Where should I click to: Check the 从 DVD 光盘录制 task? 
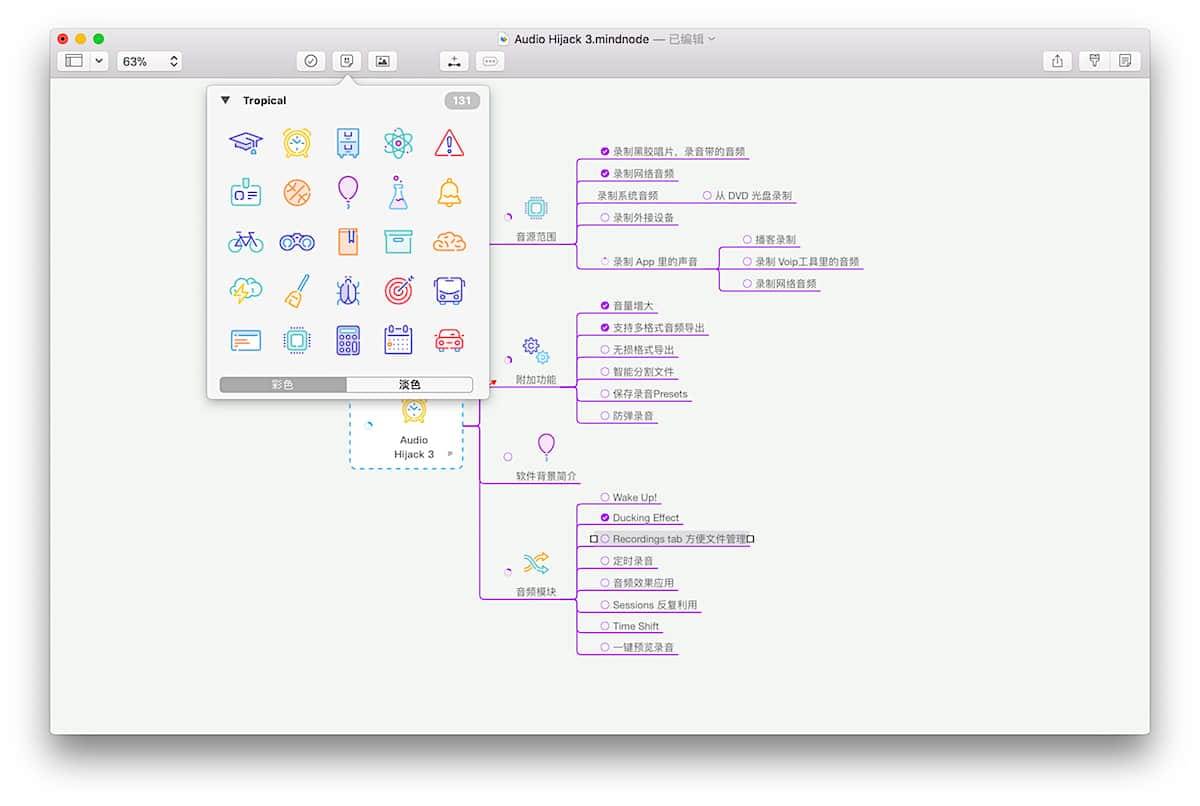707,196
